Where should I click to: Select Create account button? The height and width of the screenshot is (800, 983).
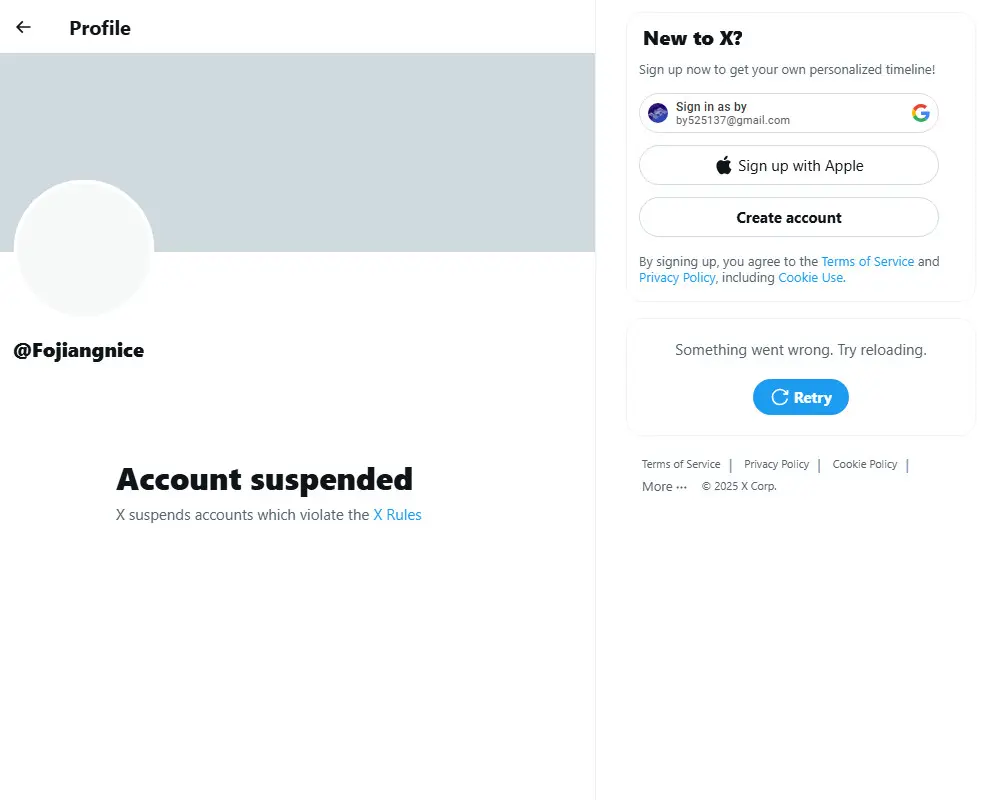click(x=789, y=218)
